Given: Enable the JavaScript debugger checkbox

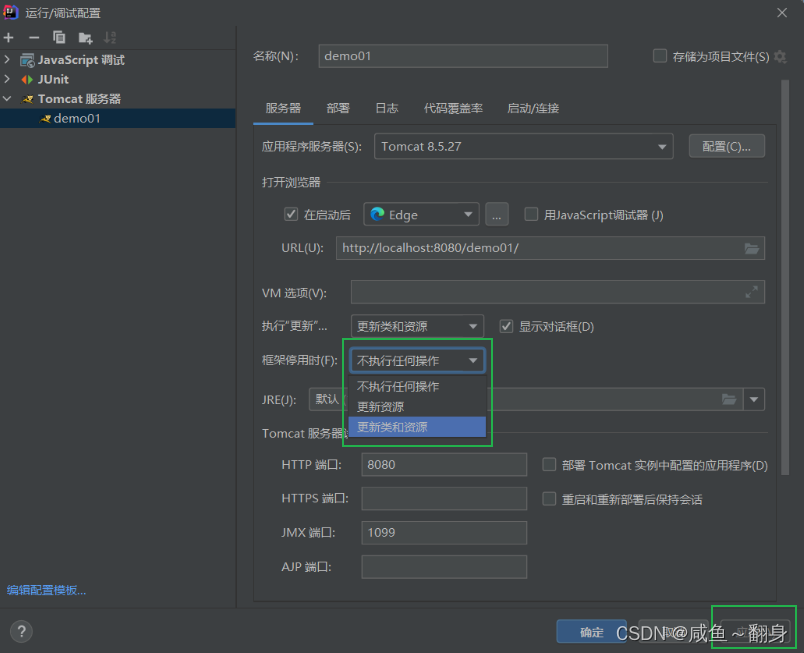Looking at the screenshot, I should [x=531, y=214].
